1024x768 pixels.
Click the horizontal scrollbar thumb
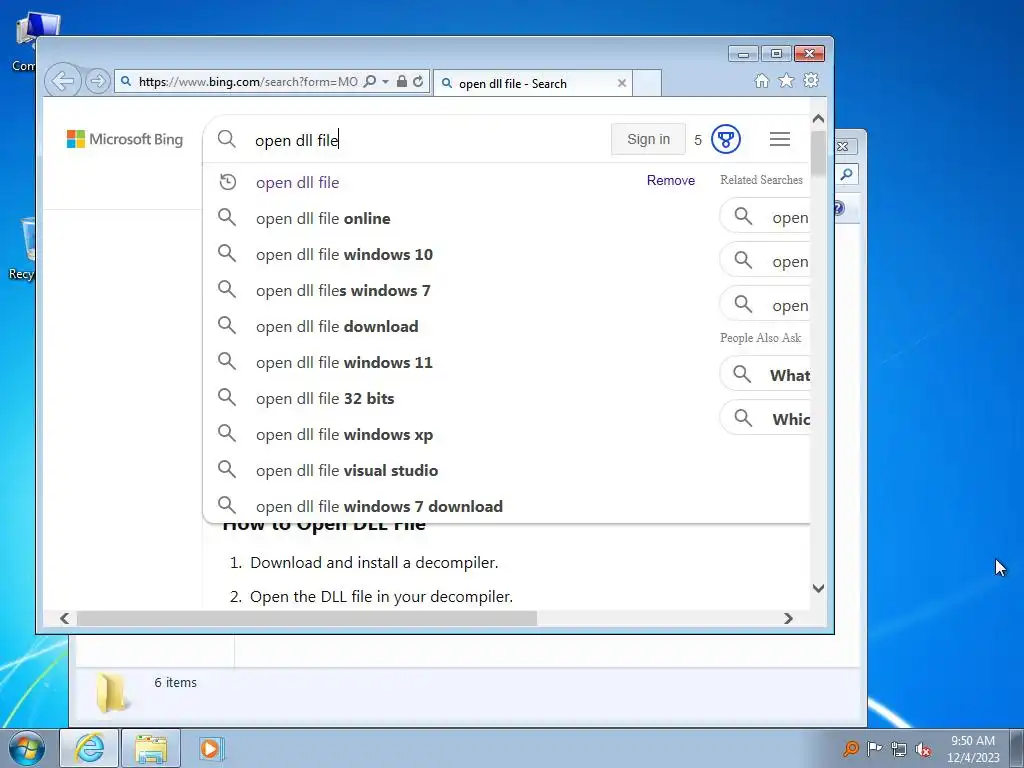click(306, 618)
